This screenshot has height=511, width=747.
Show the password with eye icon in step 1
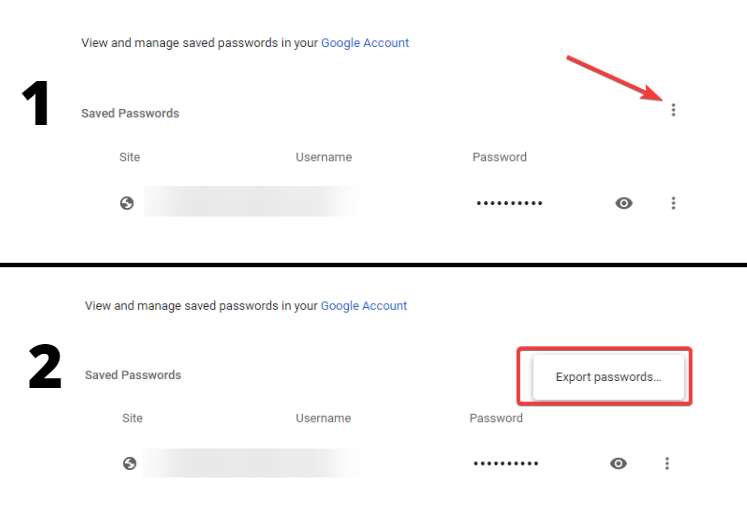coord(624,203)
